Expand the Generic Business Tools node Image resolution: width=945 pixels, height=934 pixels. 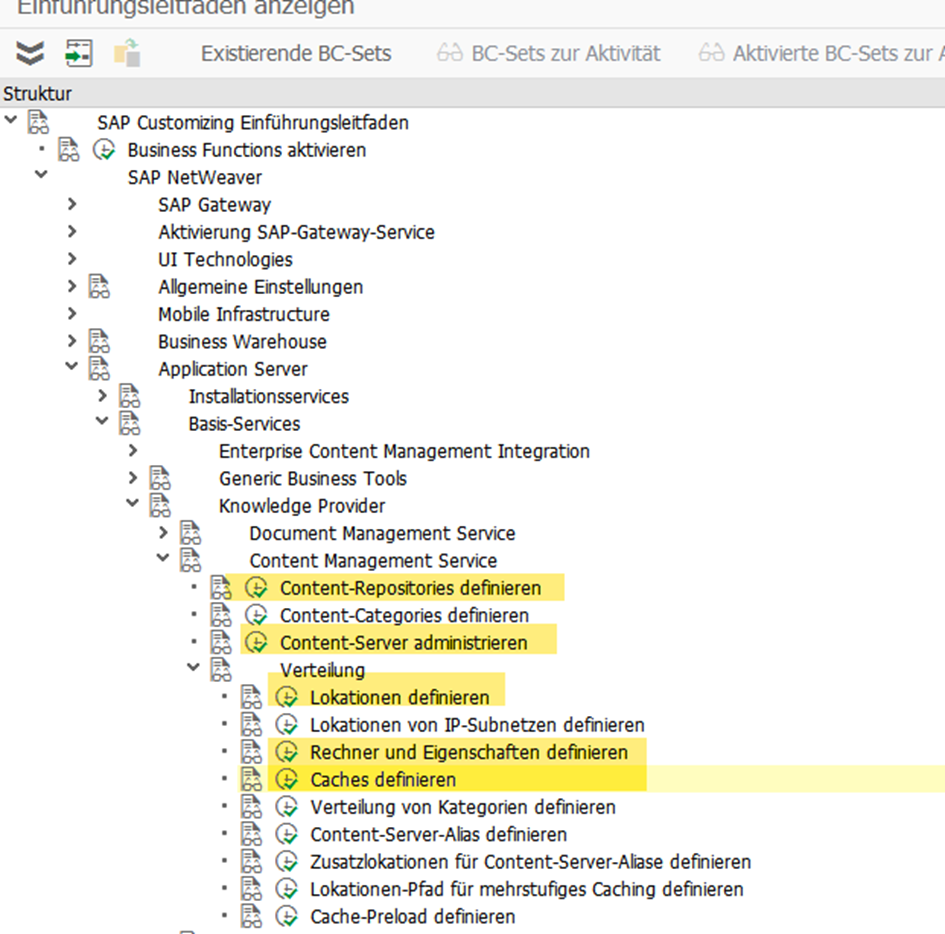pyautogui.click(x=133, y=477)
